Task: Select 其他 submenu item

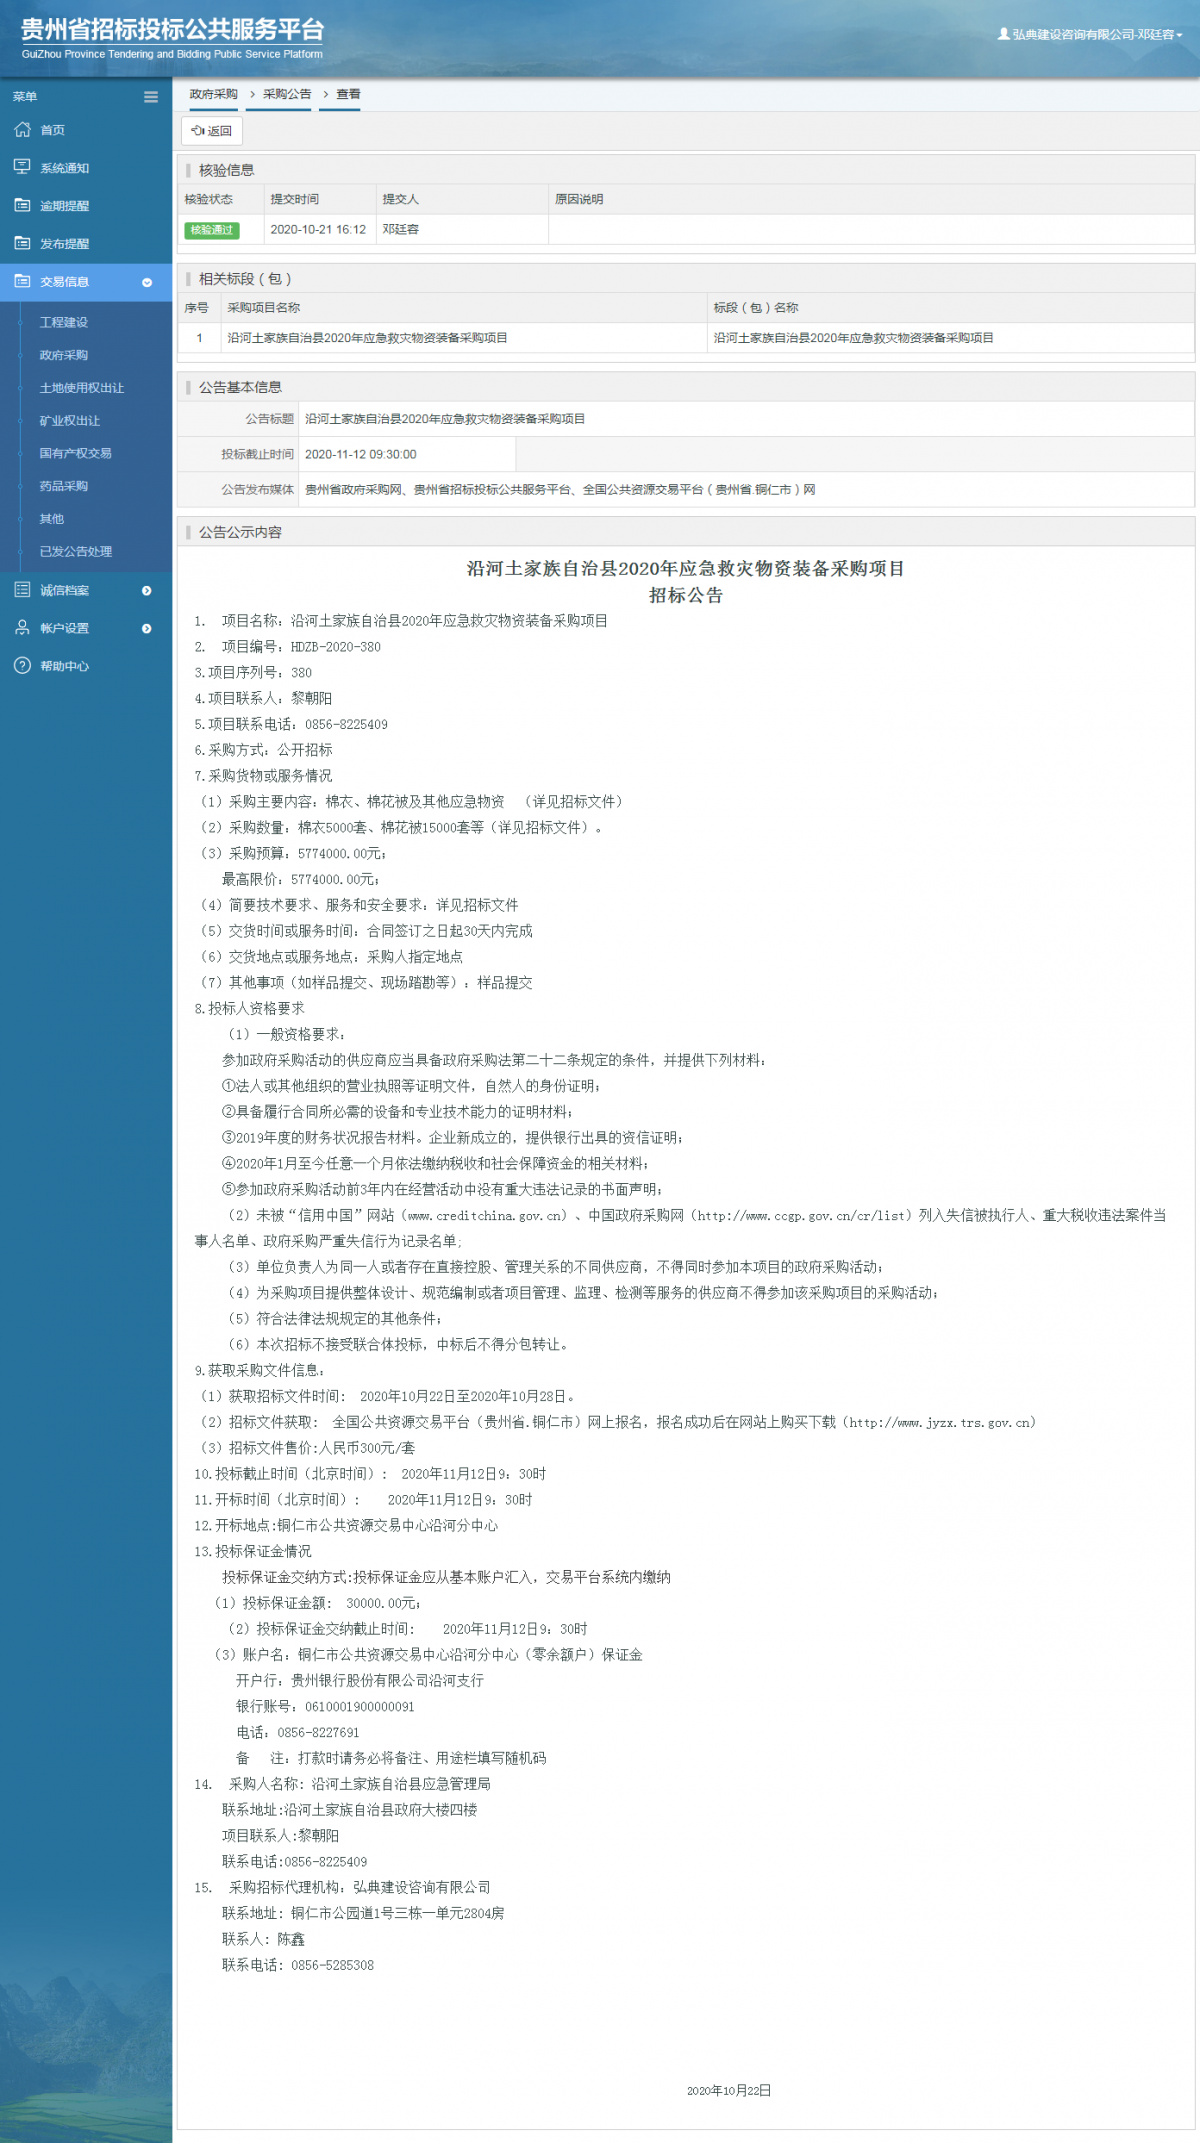Action: click(52, 519)
